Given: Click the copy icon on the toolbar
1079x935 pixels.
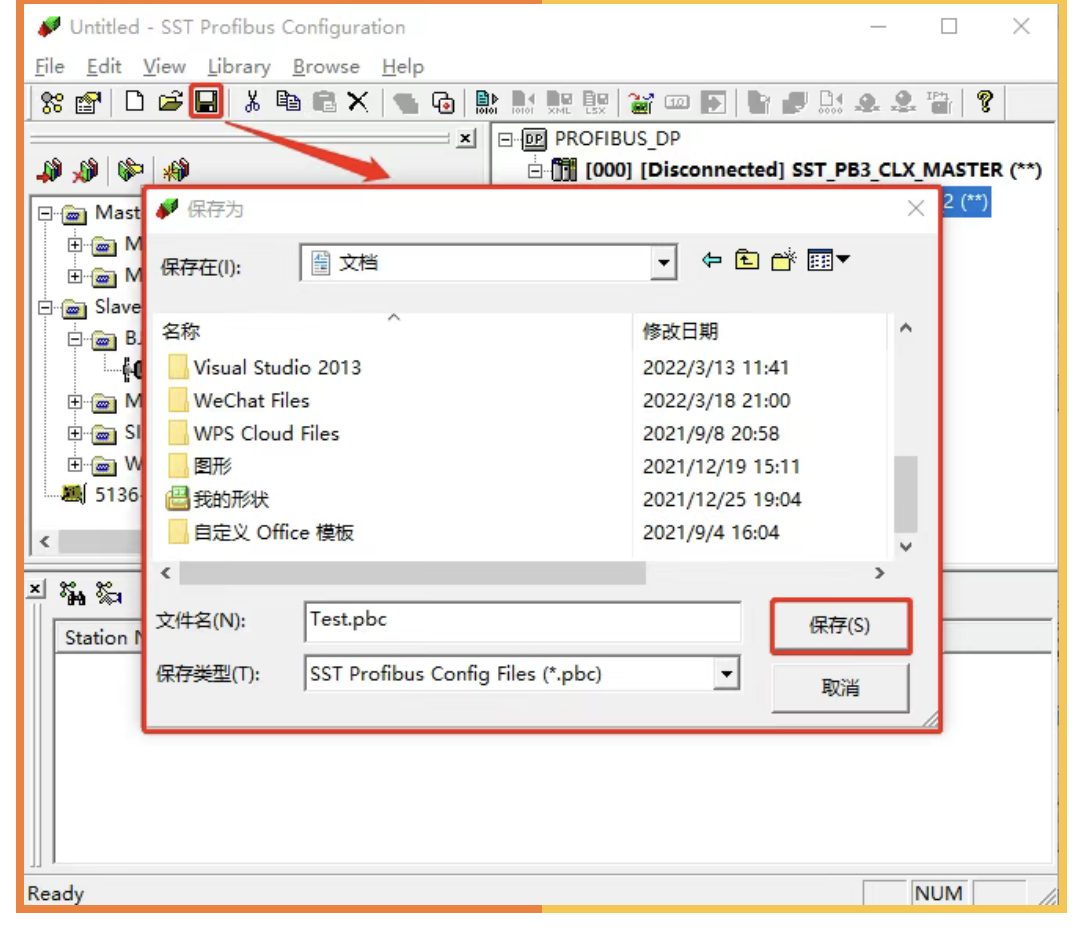Looking at the screenshot, I should click(287, 101).
